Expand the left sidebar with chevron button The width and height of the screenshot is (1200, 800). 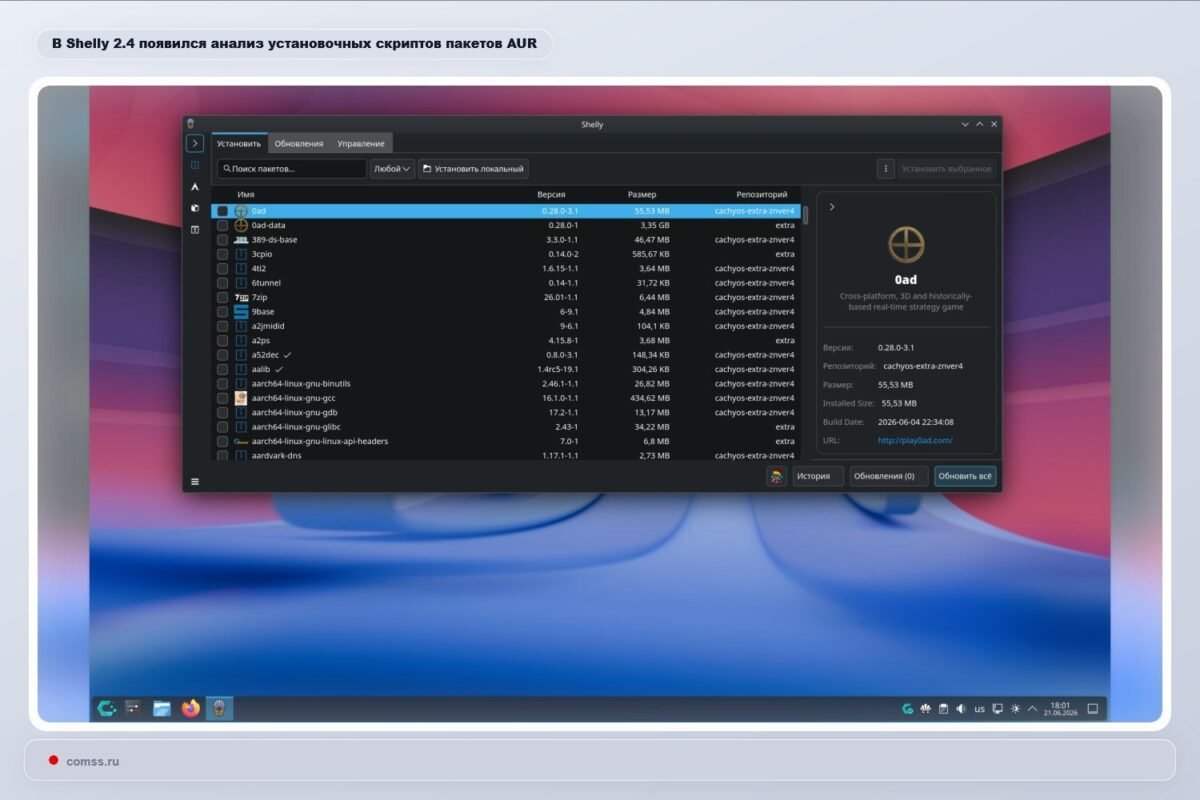pos(195,144)
